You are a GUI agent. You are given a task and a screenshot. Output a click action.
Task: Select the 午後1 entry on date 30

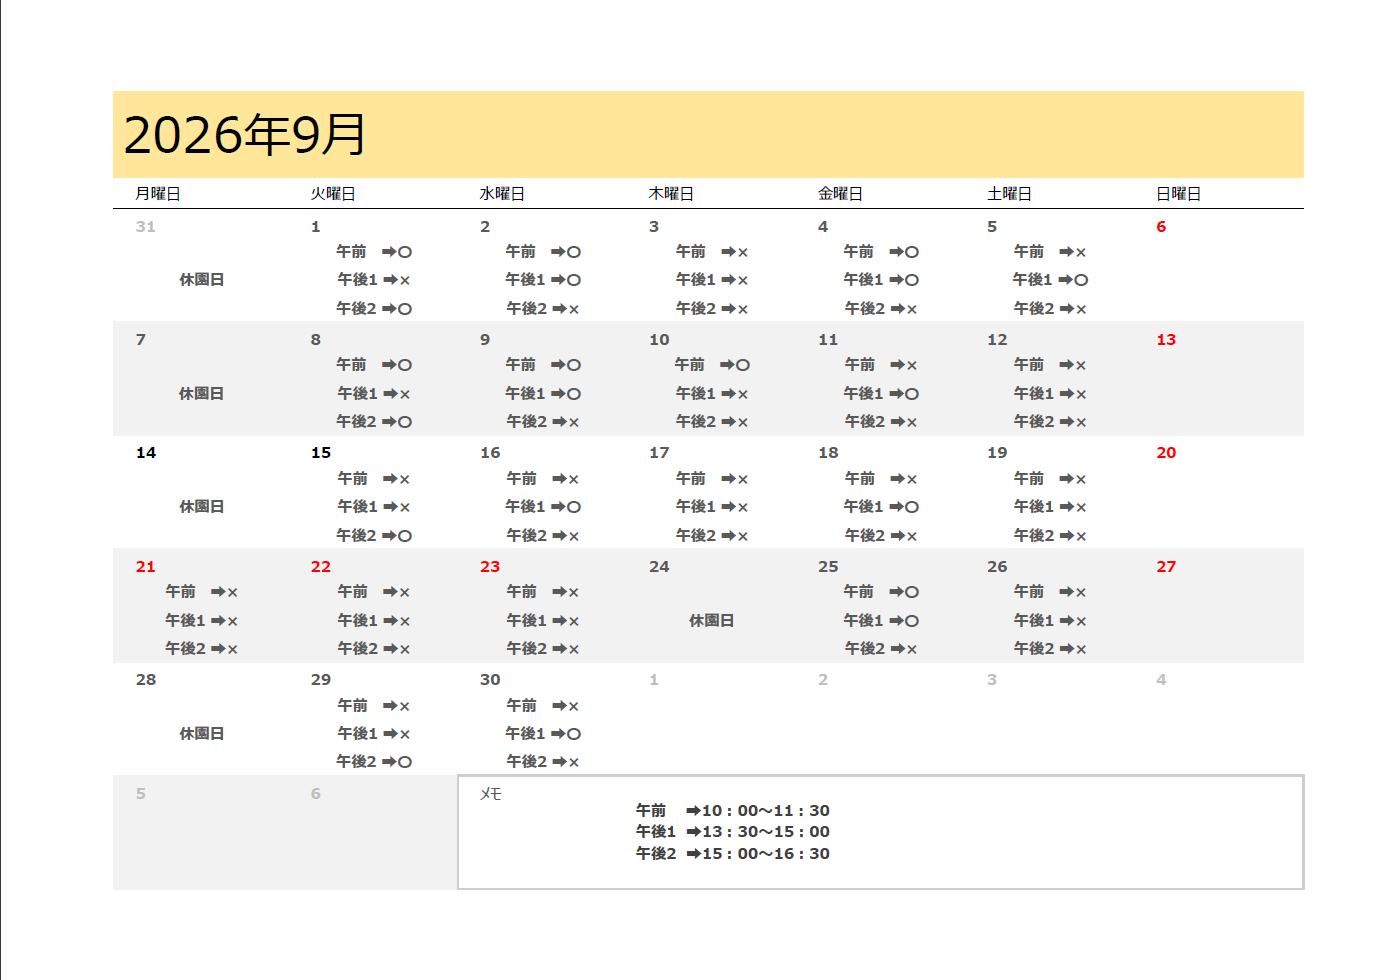[x=543, y=734]
